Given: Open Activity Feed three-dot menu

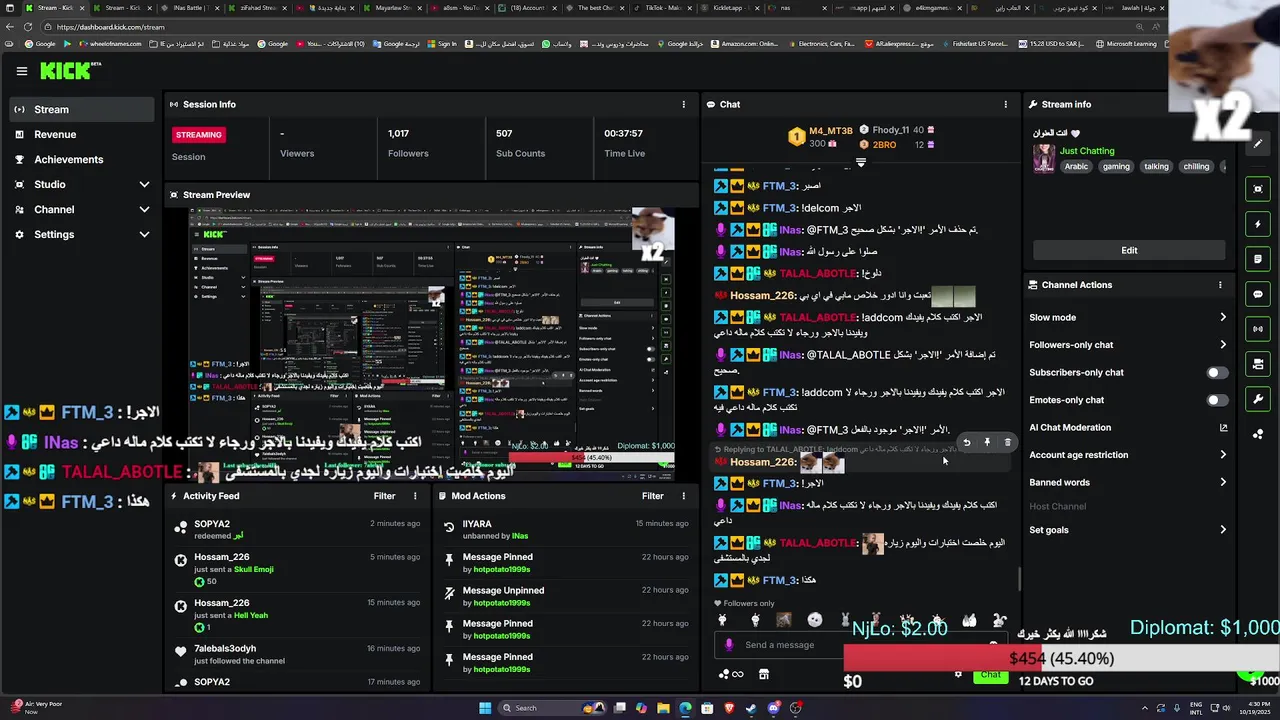Looking at the screenshot, I should point(415,496).
